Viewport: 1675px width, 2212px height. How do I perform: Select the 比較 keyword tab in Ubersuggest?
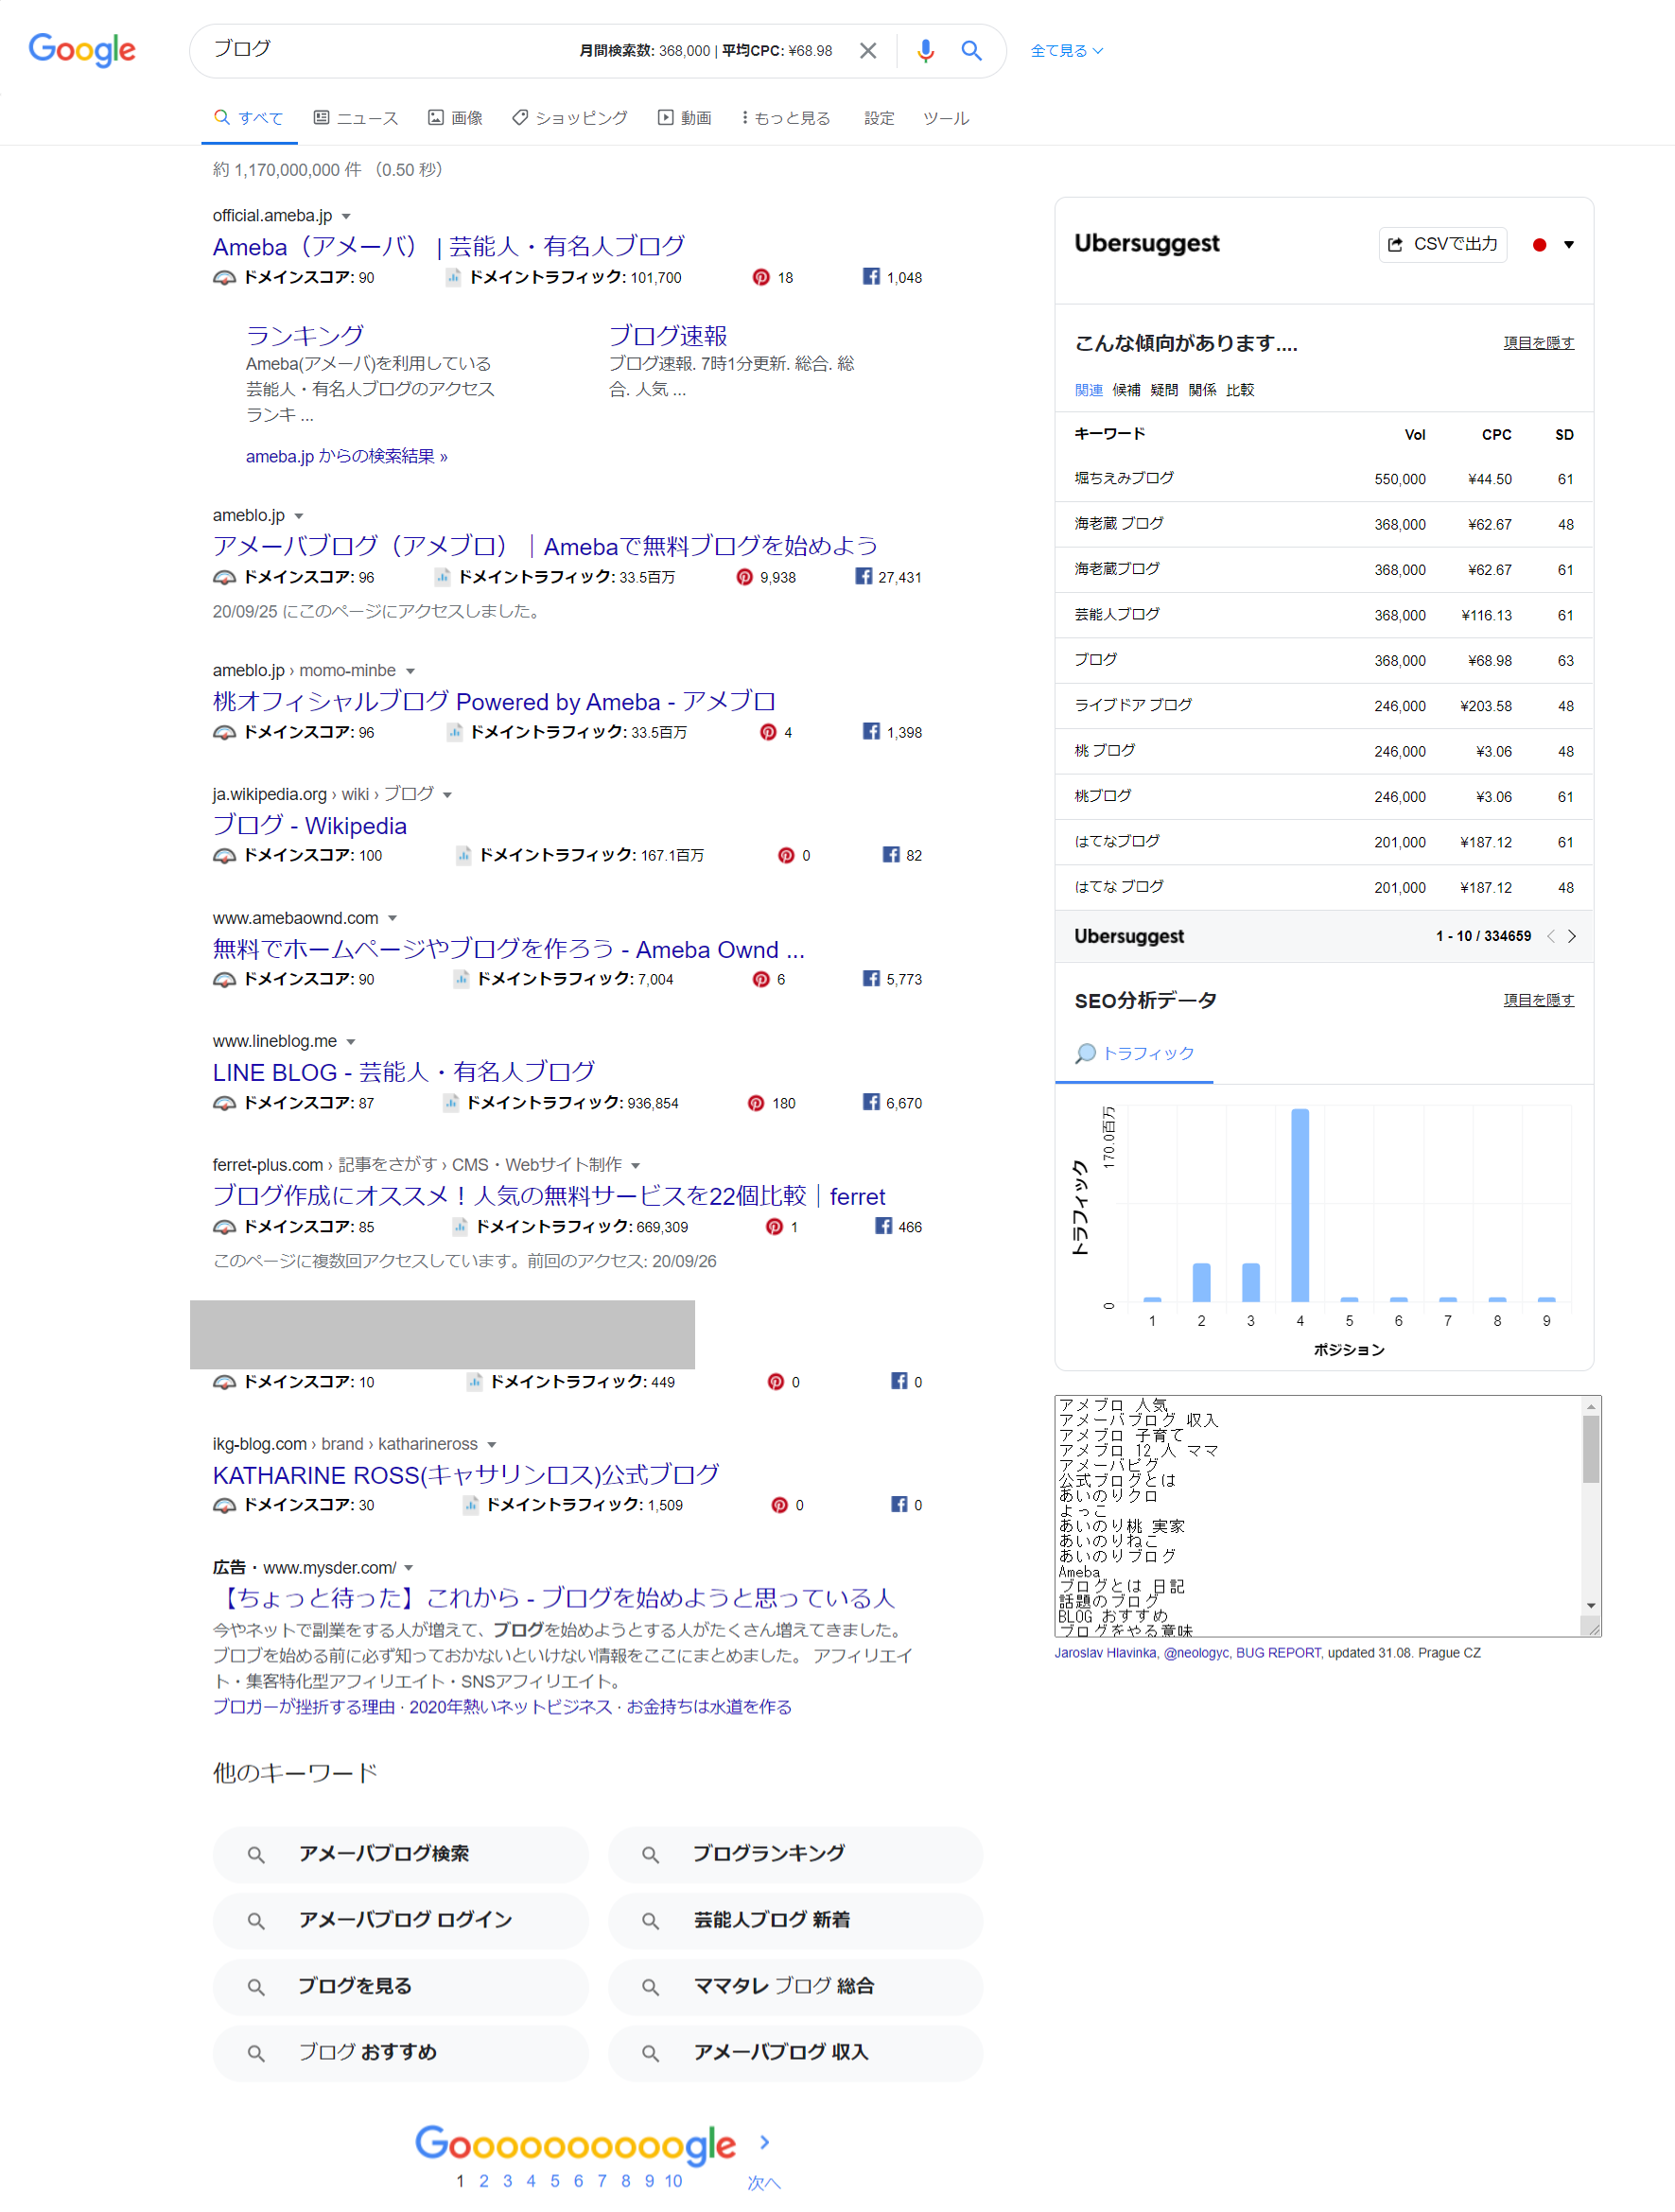point(1240,390)
